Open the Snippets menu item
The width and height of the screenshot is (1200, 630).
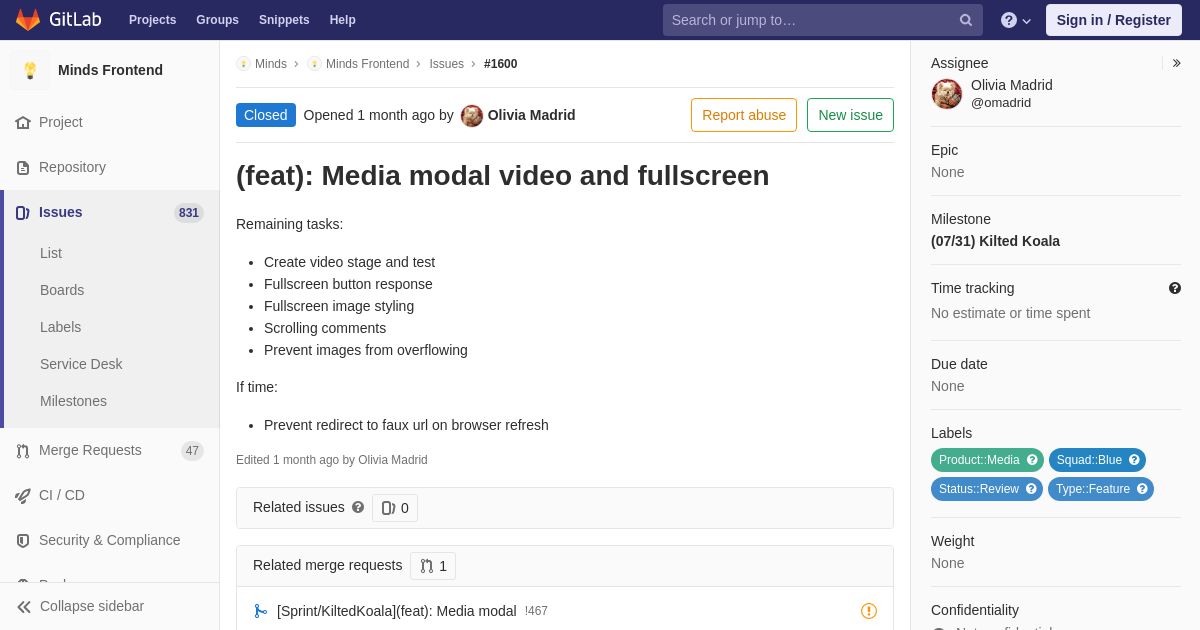284,20
